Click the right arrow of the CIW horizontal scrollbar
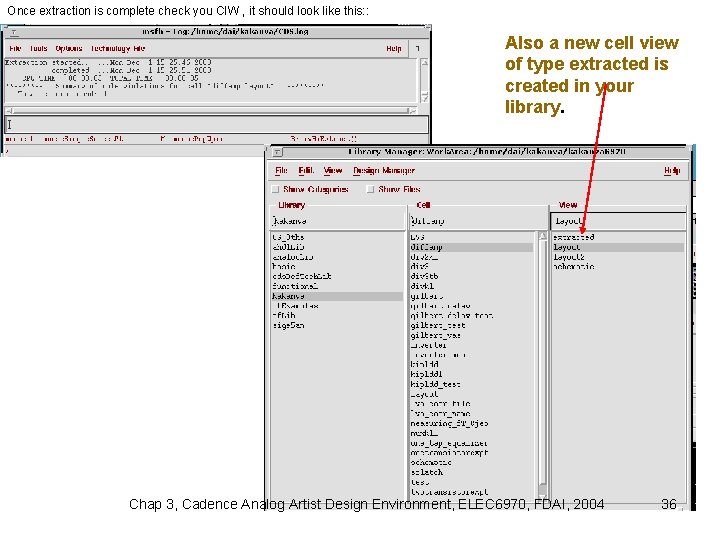The height and width of the screenshot is (540, 720). pyautogui.click(x=413, y=110)
